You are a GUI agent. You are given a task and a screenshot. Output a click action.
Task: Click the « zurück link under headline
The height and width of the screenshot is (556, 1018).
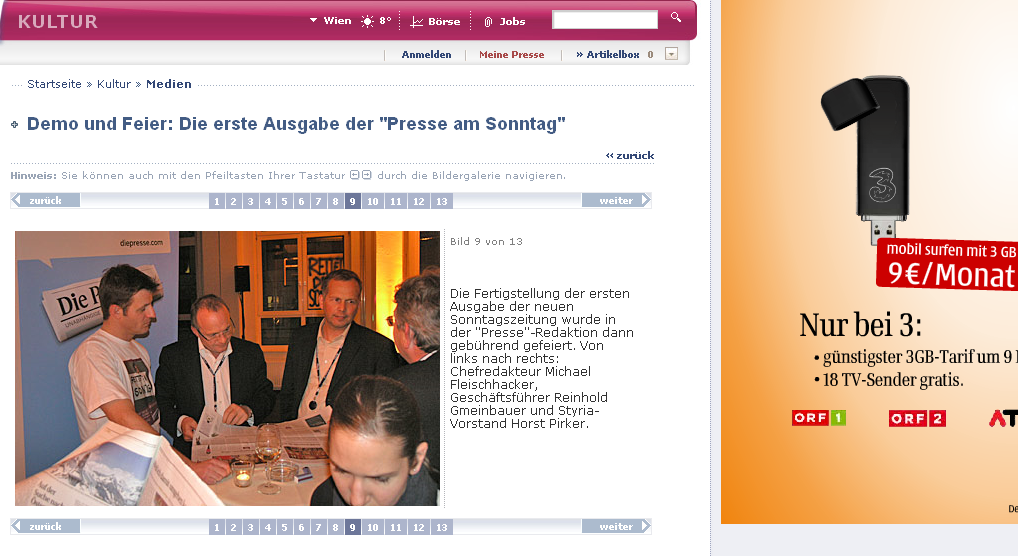(x=630, y=155)
